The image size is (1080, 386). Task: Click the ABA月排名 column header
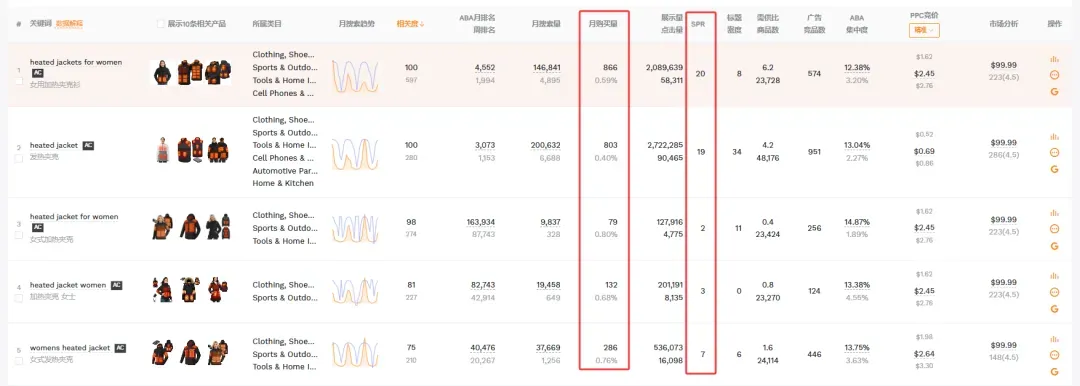click(477, 17)
